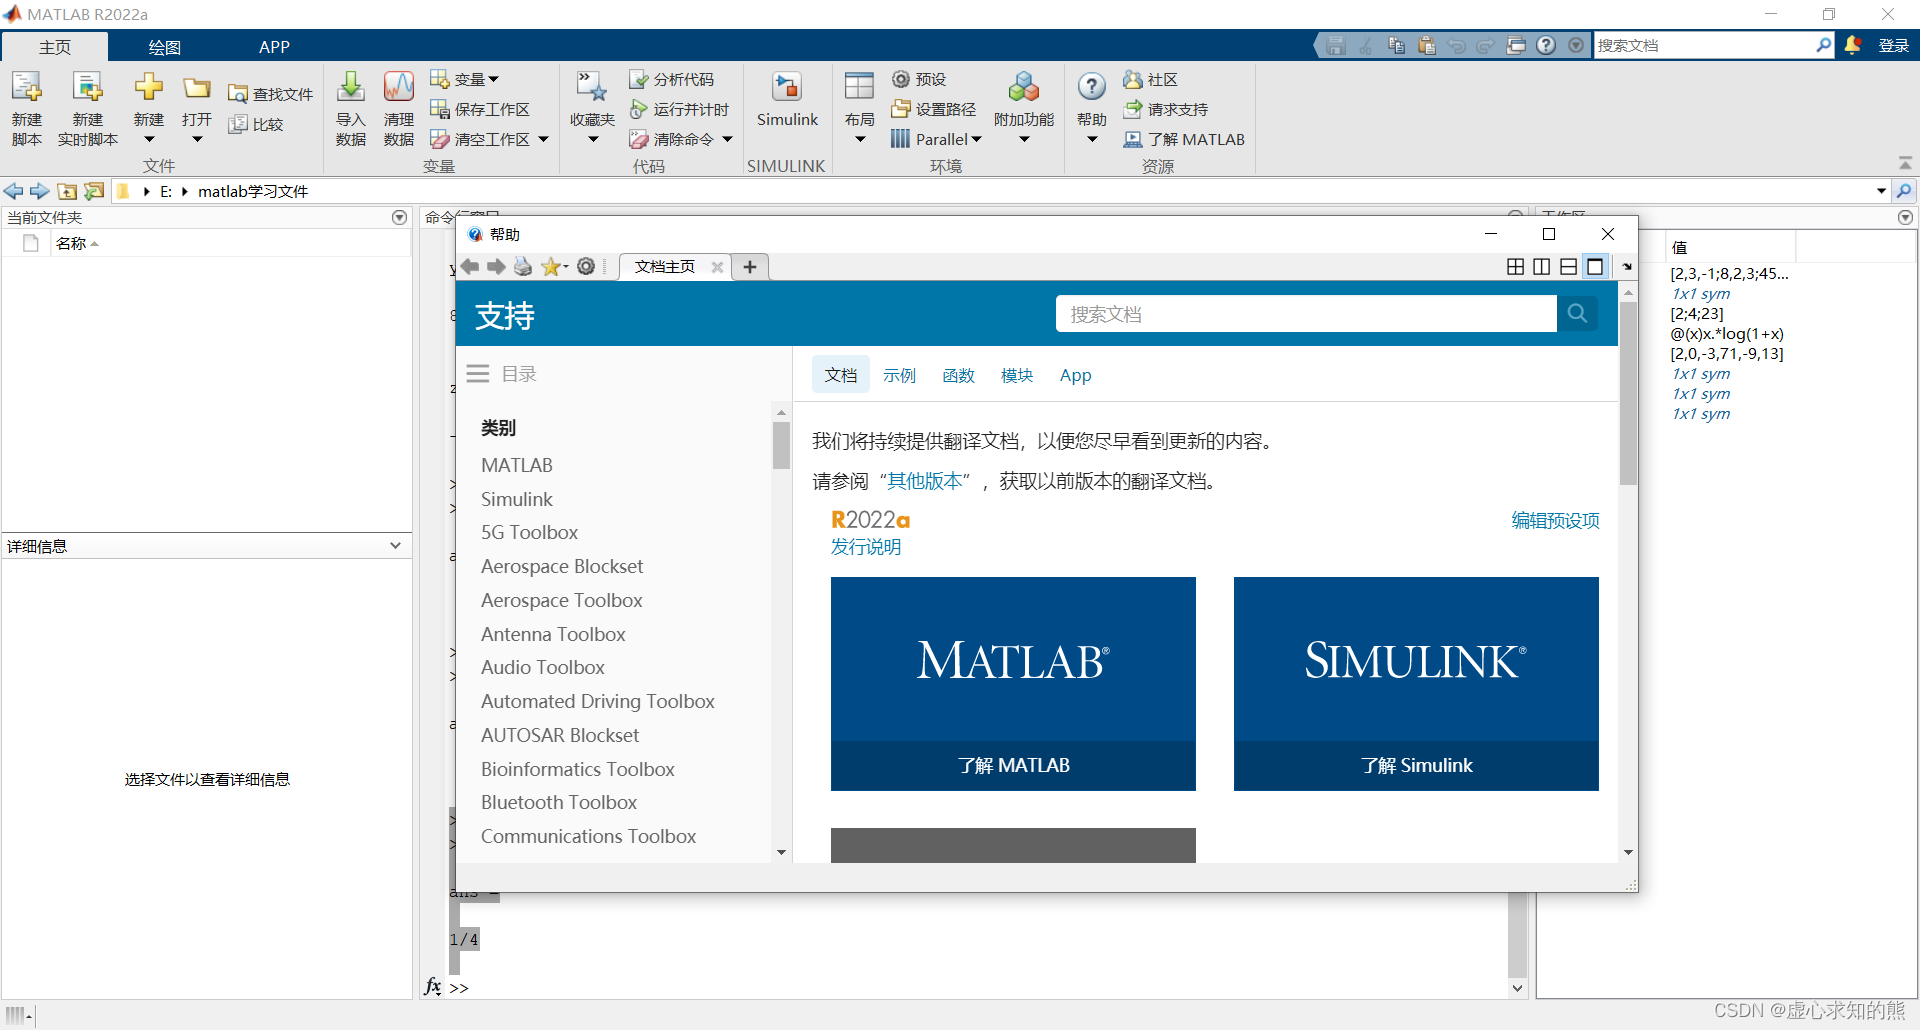Click 请求支持 request support
This screenshot has height=1030, width=1920.
[1166, 109]
